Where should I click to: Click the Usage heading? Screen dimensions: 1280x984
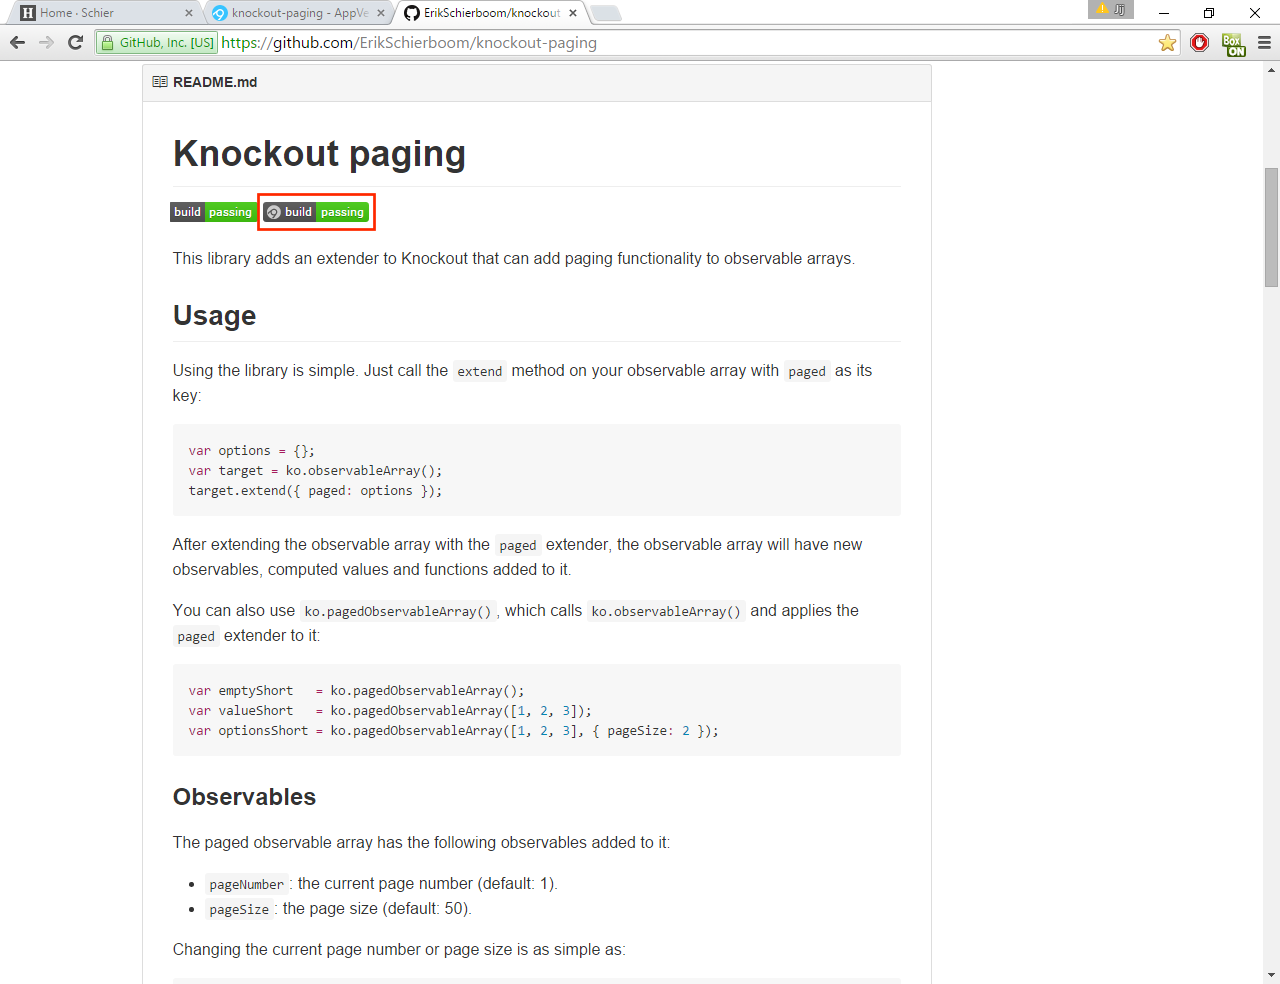[x=214, y=316]
